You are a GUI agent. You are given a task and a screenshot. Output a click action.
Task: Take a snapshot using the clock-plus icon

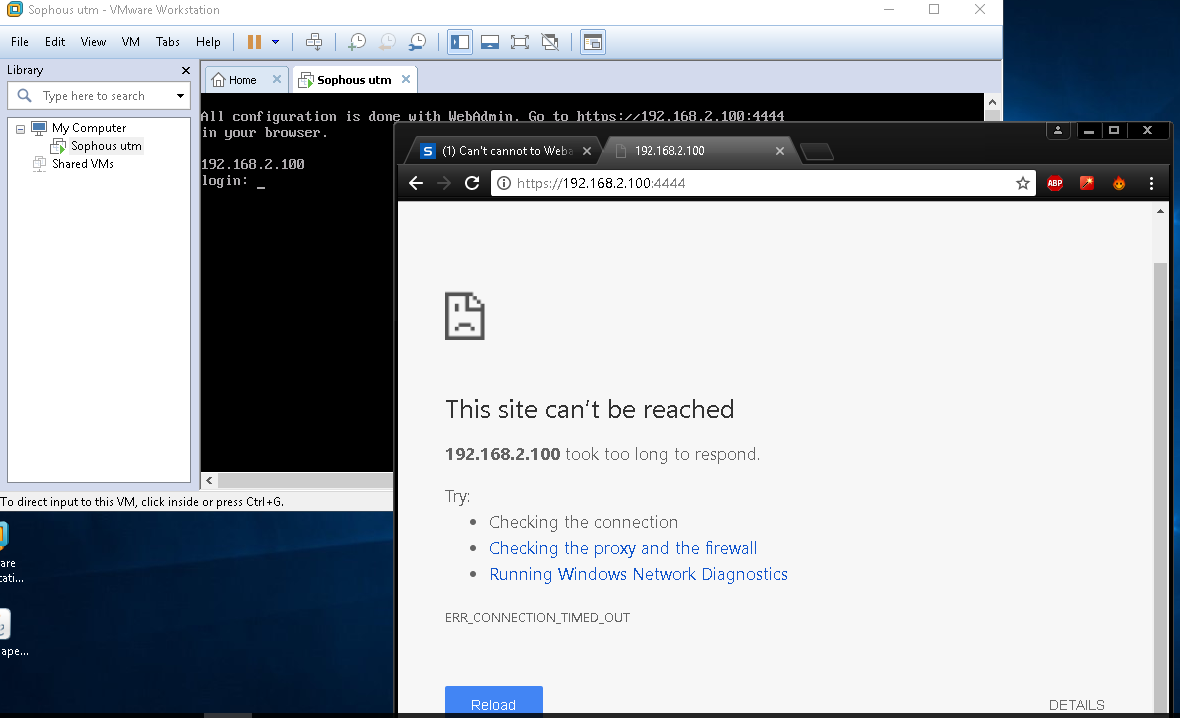356,42
